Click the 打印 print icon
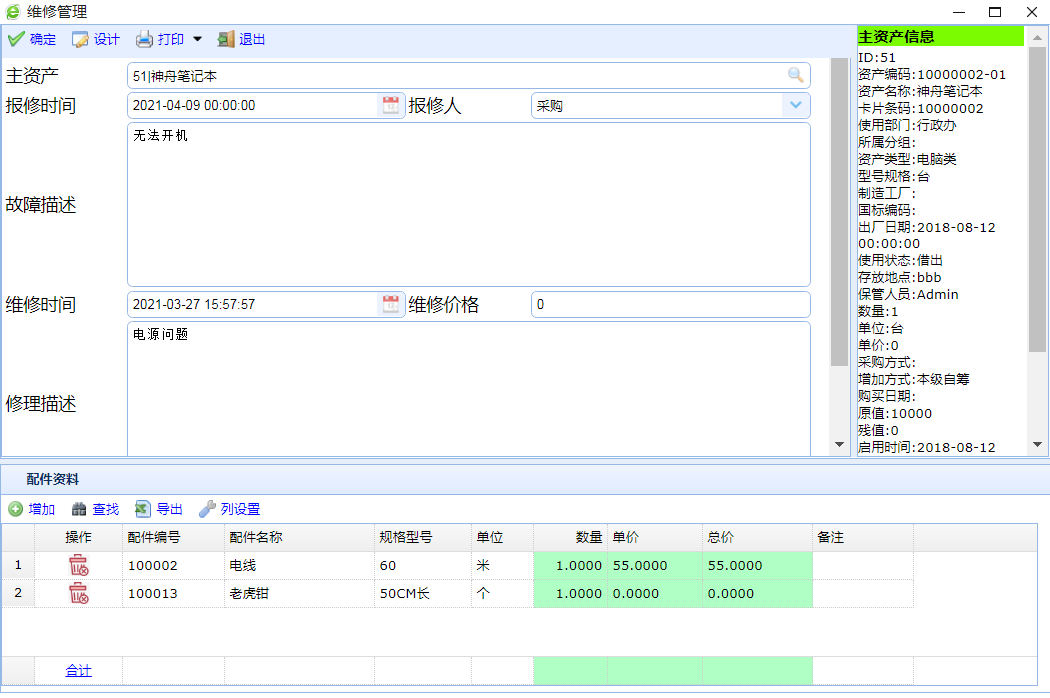 145,40
